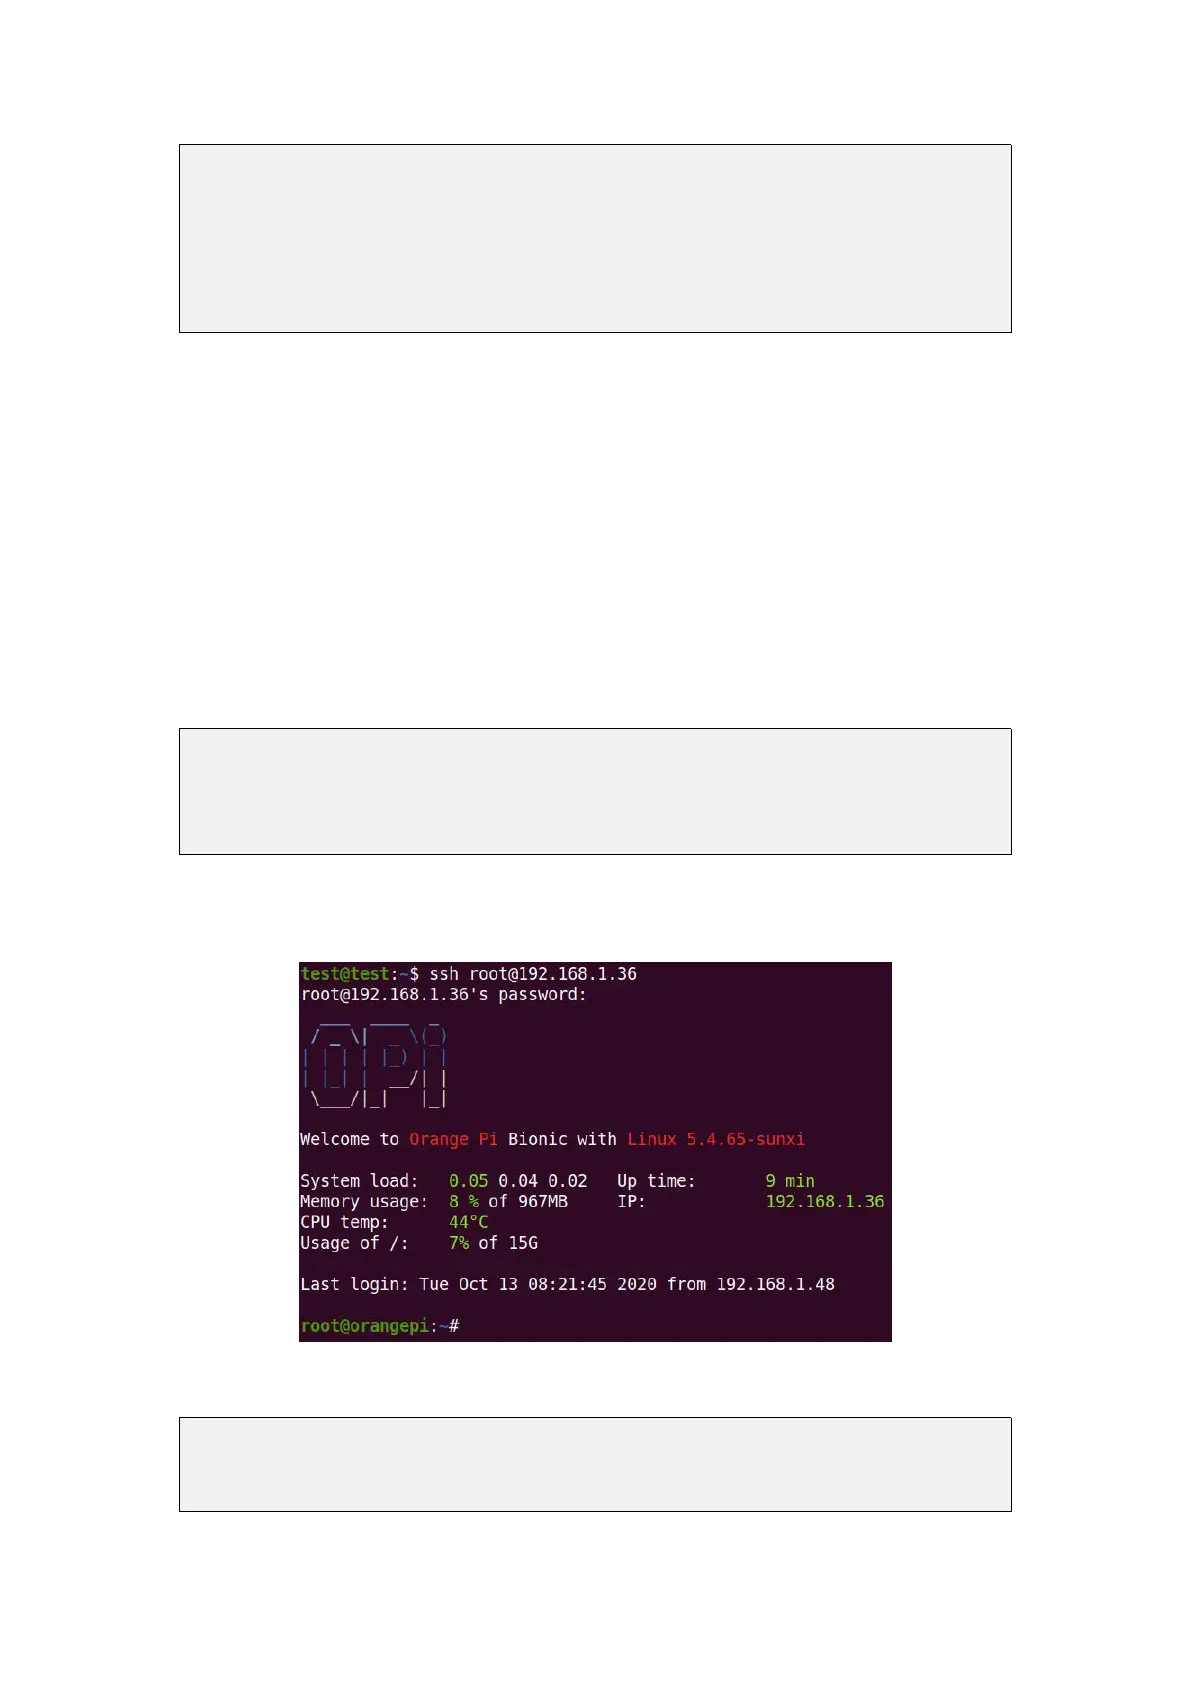Click the Linux 5.4.65-sunxi kernel version
The image size is (1191, 1684).
click(x=716, y=1140)
